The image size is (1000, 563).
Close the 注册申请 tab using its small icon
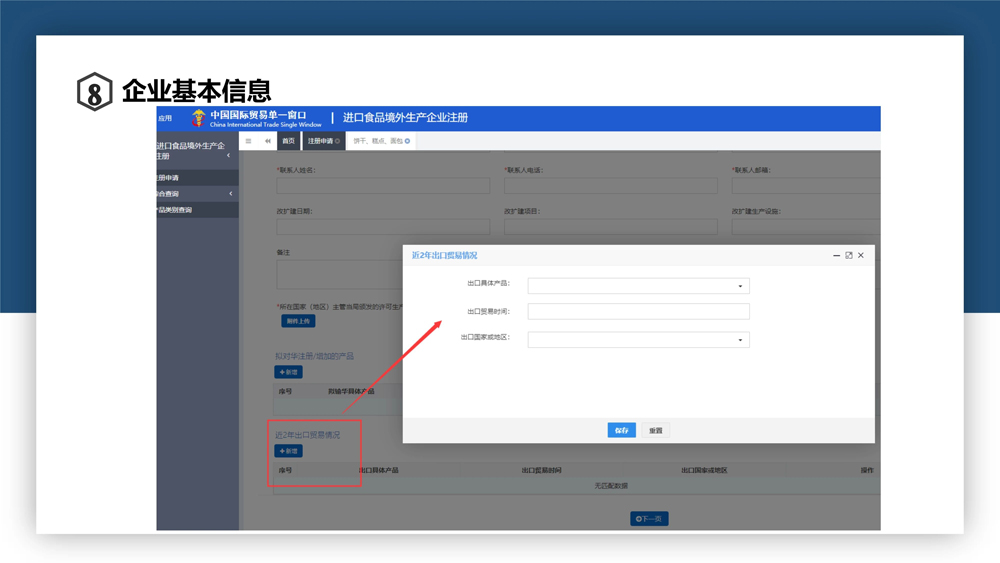tap(338, 141)
